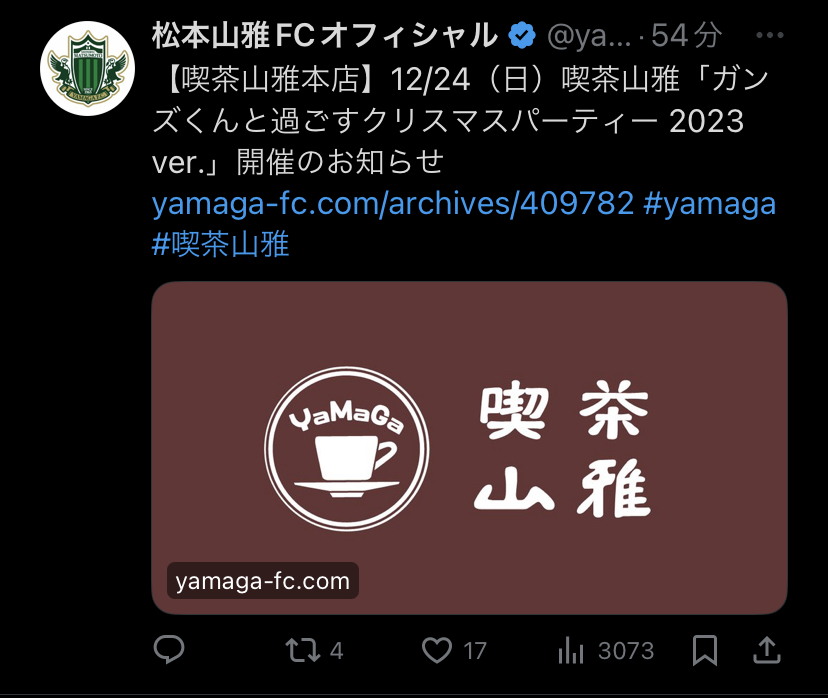This screenshot has width=828, height=698.
Task: Open the 喫茶山雅 link preview card
Action: 469,448
